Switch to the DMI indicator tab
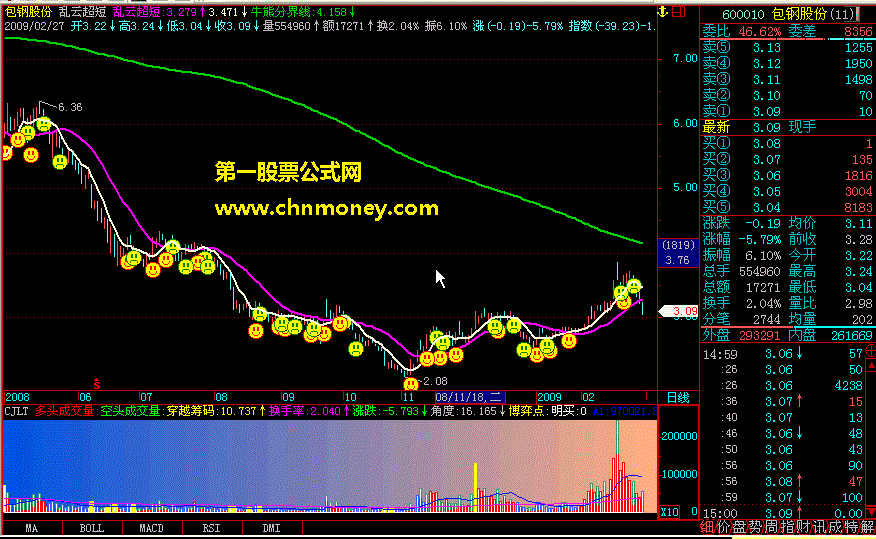The image size is (876, 539). tap(272, 528)
